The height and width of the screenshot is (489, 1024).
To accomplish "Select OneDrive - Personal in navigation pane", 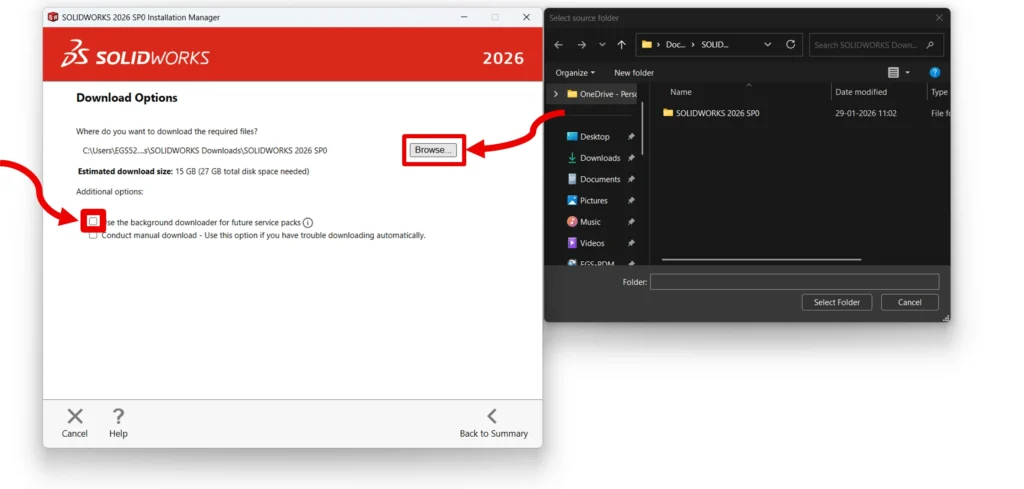I will click(x=601, y=94).
